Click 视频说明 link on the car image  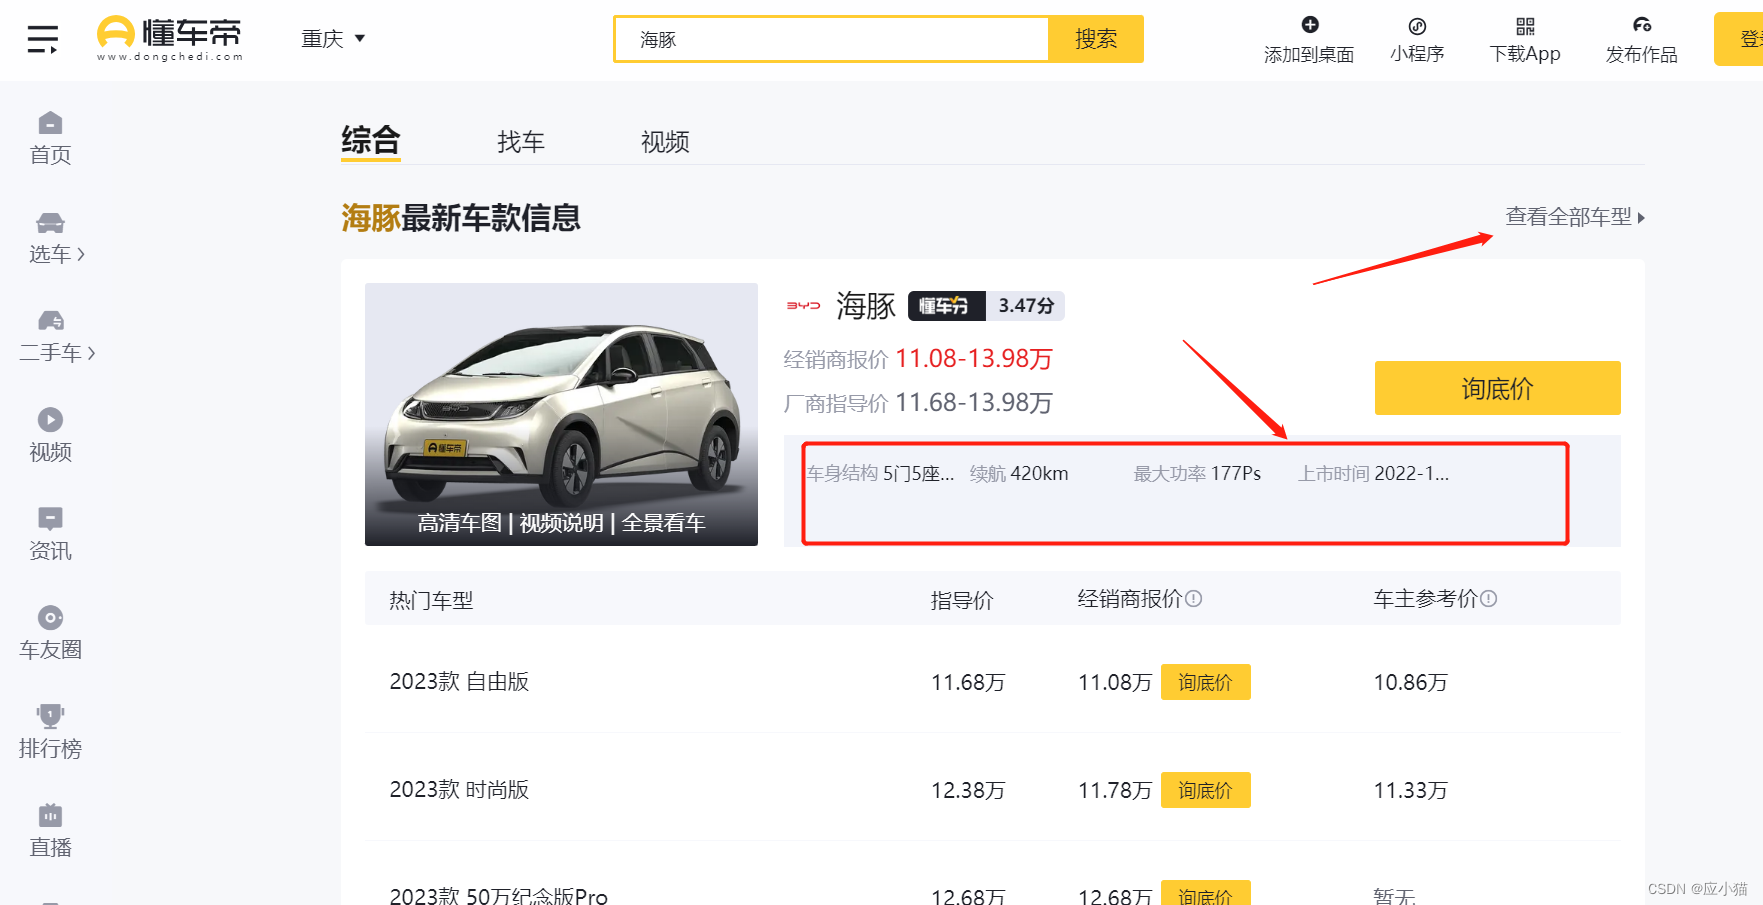point(561,523)
